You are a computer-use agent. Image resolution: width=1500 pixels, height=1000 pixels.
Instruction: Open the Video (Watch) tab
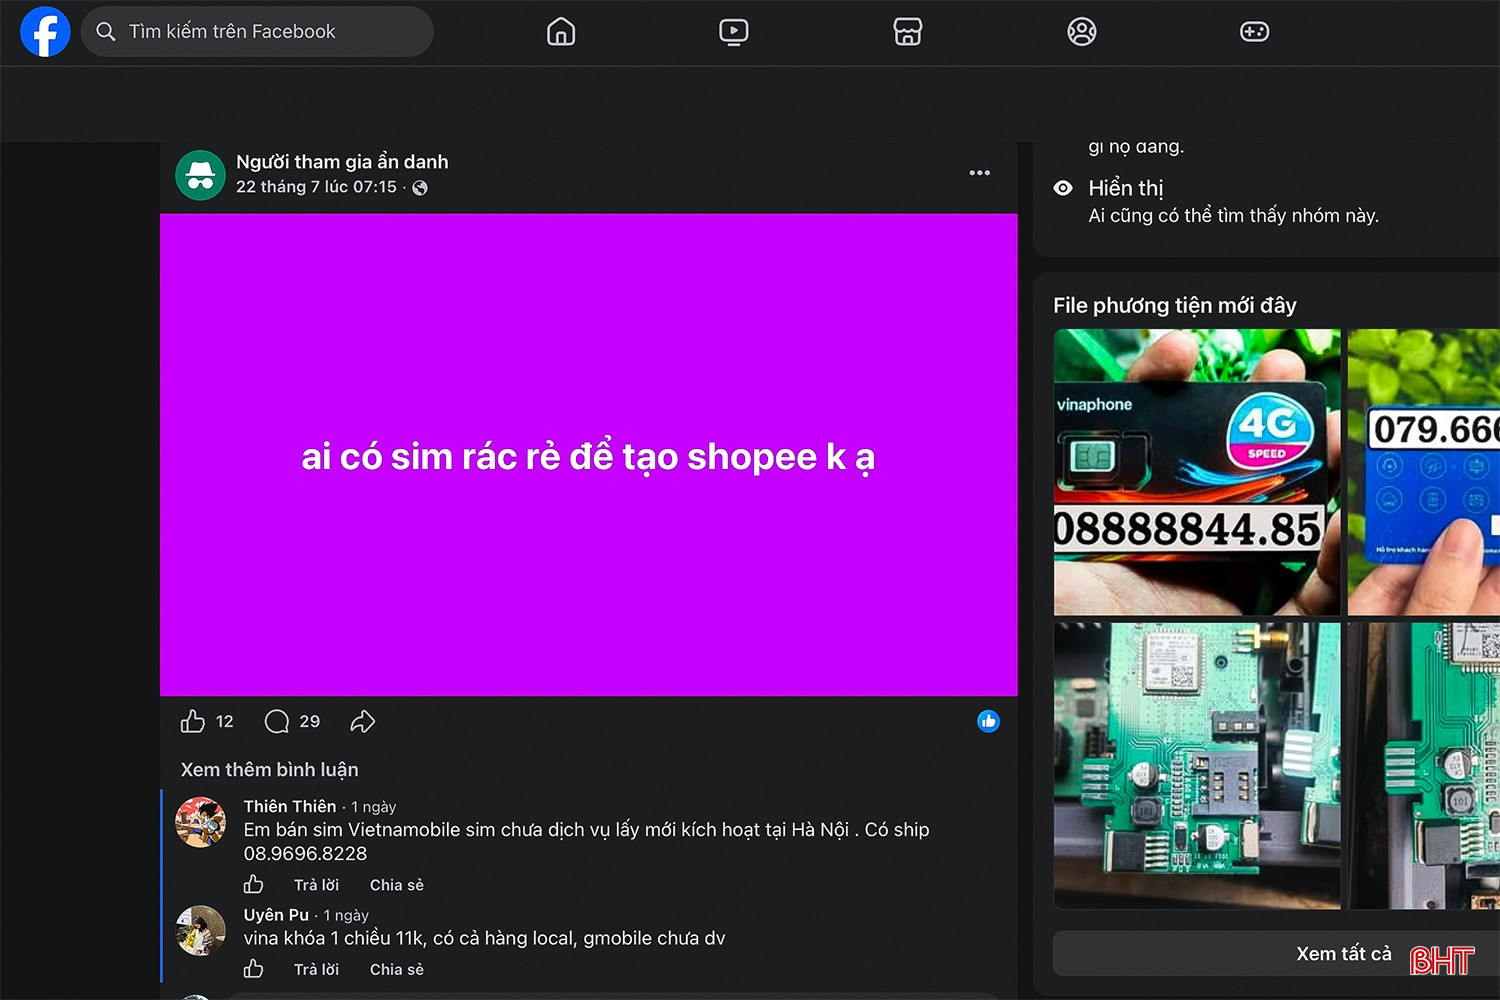734,32
